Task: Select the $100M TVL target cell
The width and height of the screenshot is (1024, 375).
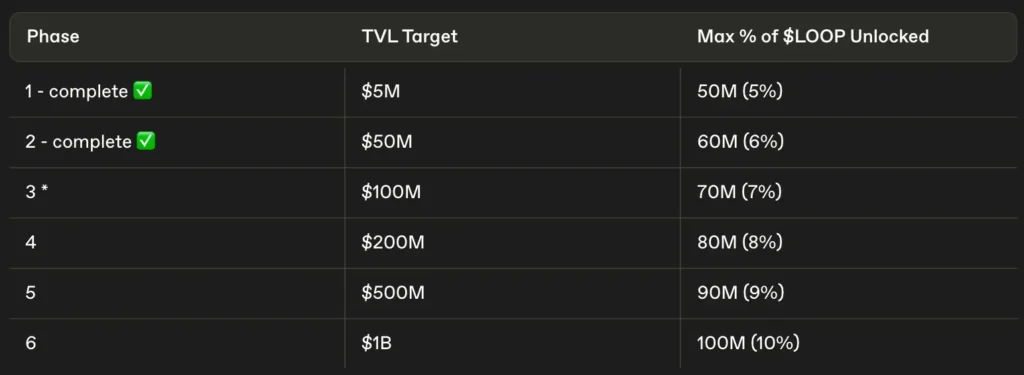Action: click(x=513, y=193)
